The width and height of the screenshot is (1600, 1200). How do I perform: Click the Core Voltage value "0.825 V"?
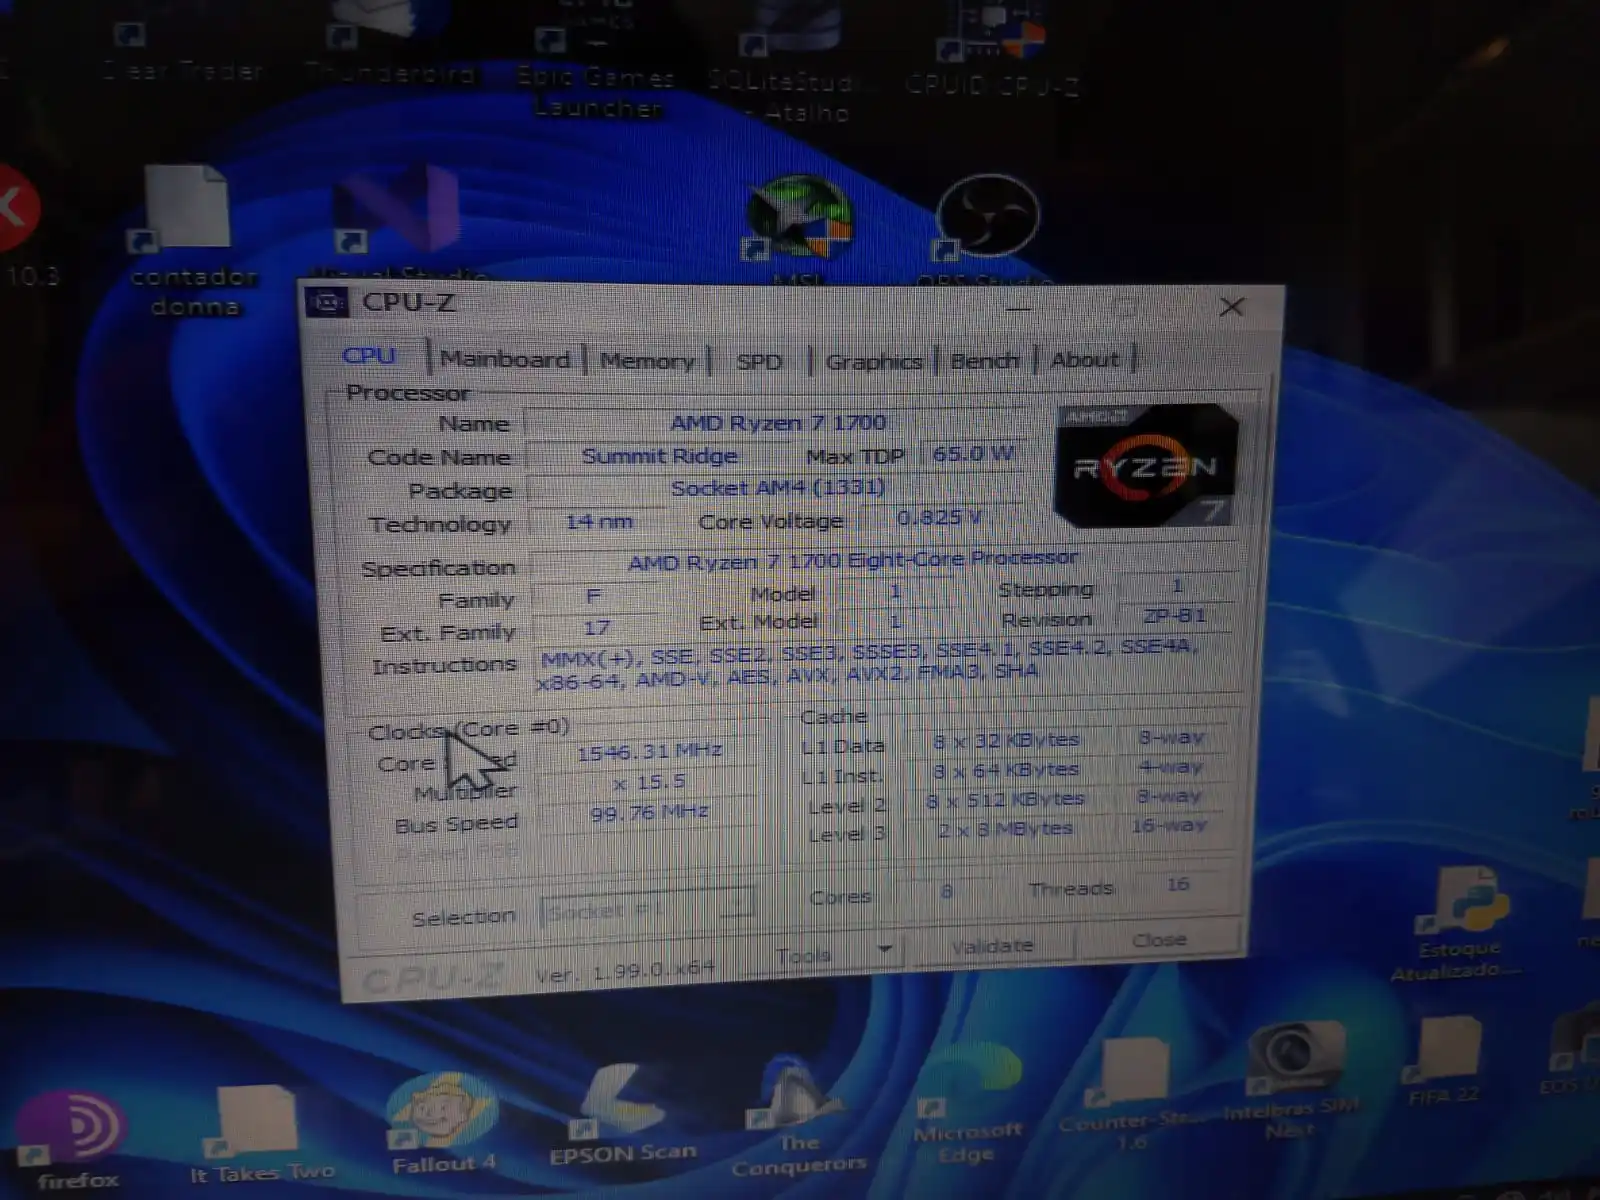(x=938, y=517)
